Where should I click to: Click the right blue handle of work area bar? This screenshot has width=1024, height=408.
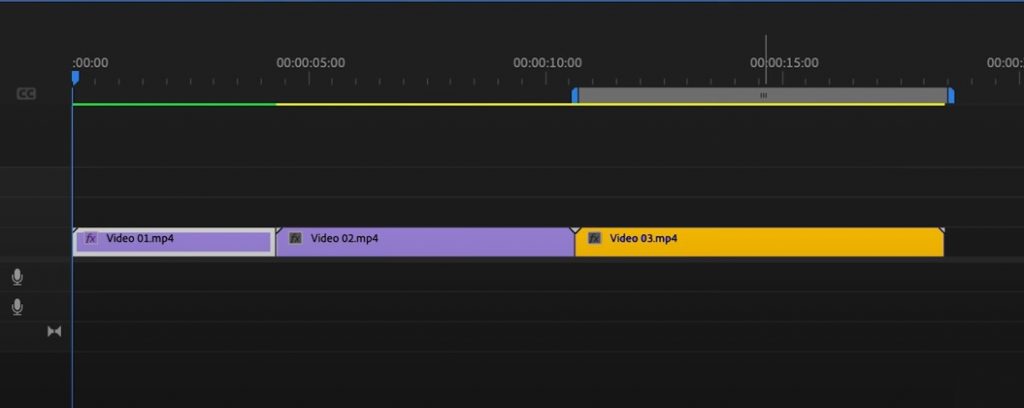coord(950,95)
